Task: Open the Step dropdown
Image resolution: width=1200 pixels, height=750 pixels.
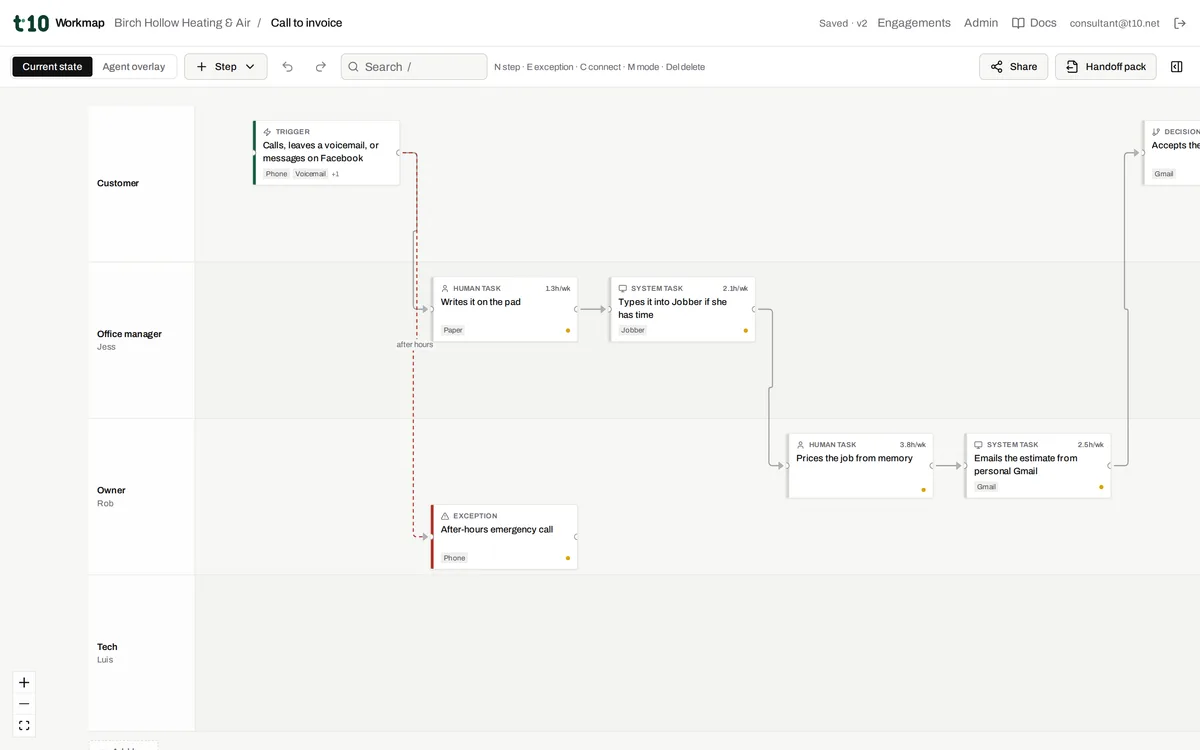Action: click(226, 67)
